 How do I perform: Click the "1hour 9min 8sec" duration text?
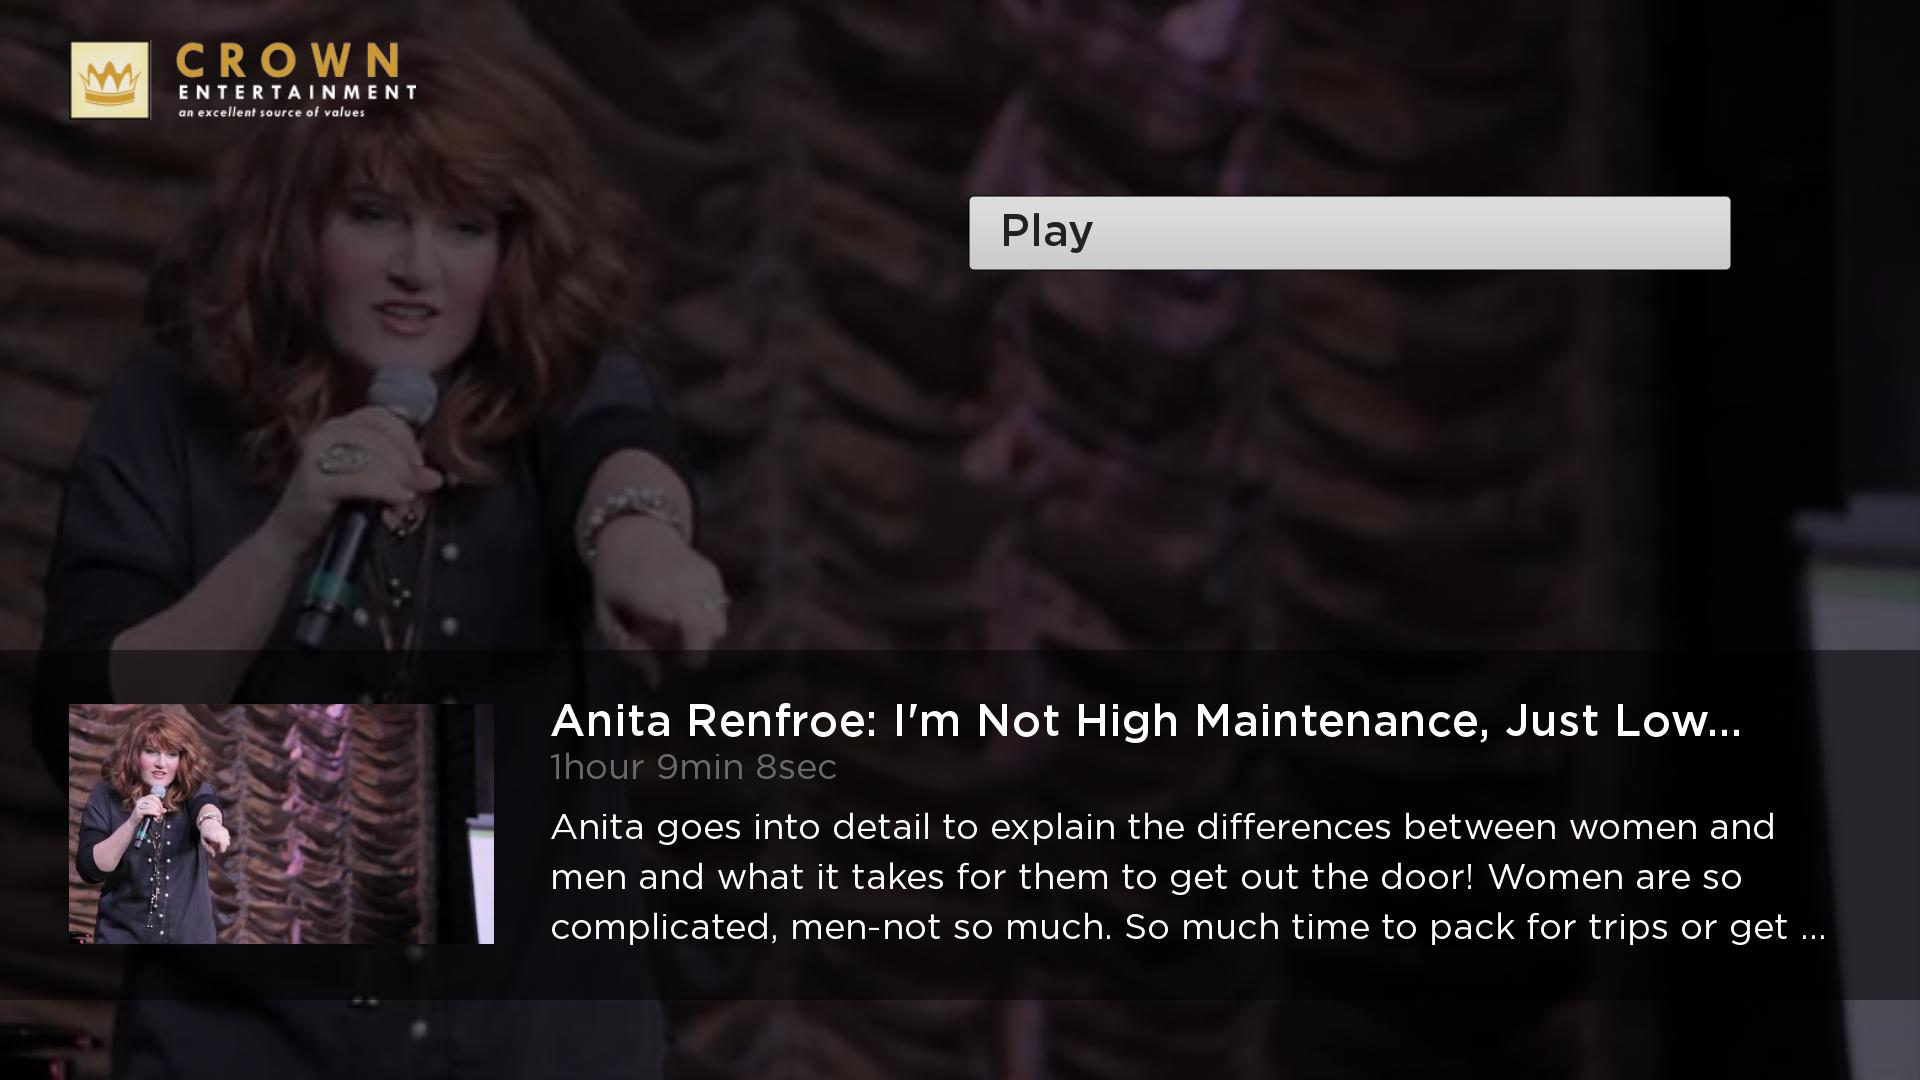693,767
